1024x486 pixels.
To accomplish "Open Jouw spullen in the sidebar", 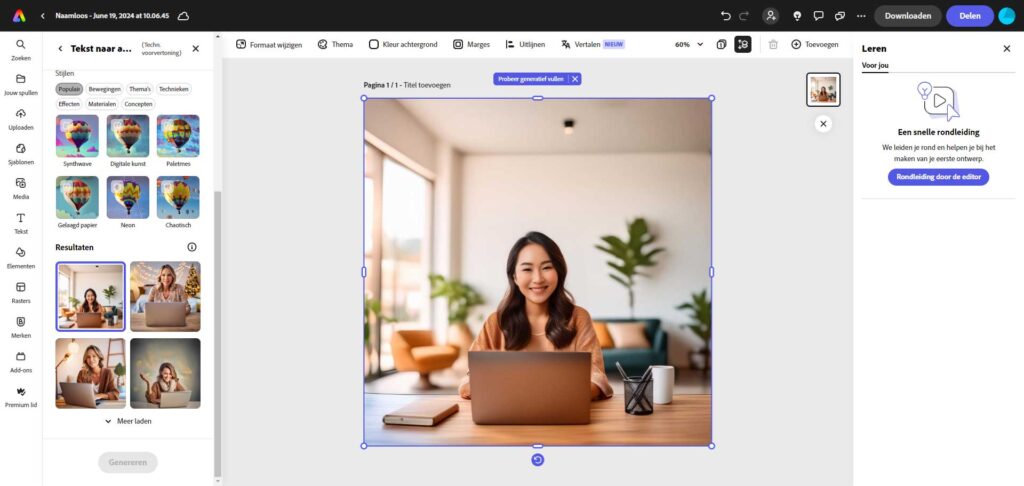I will pos(21,84).
